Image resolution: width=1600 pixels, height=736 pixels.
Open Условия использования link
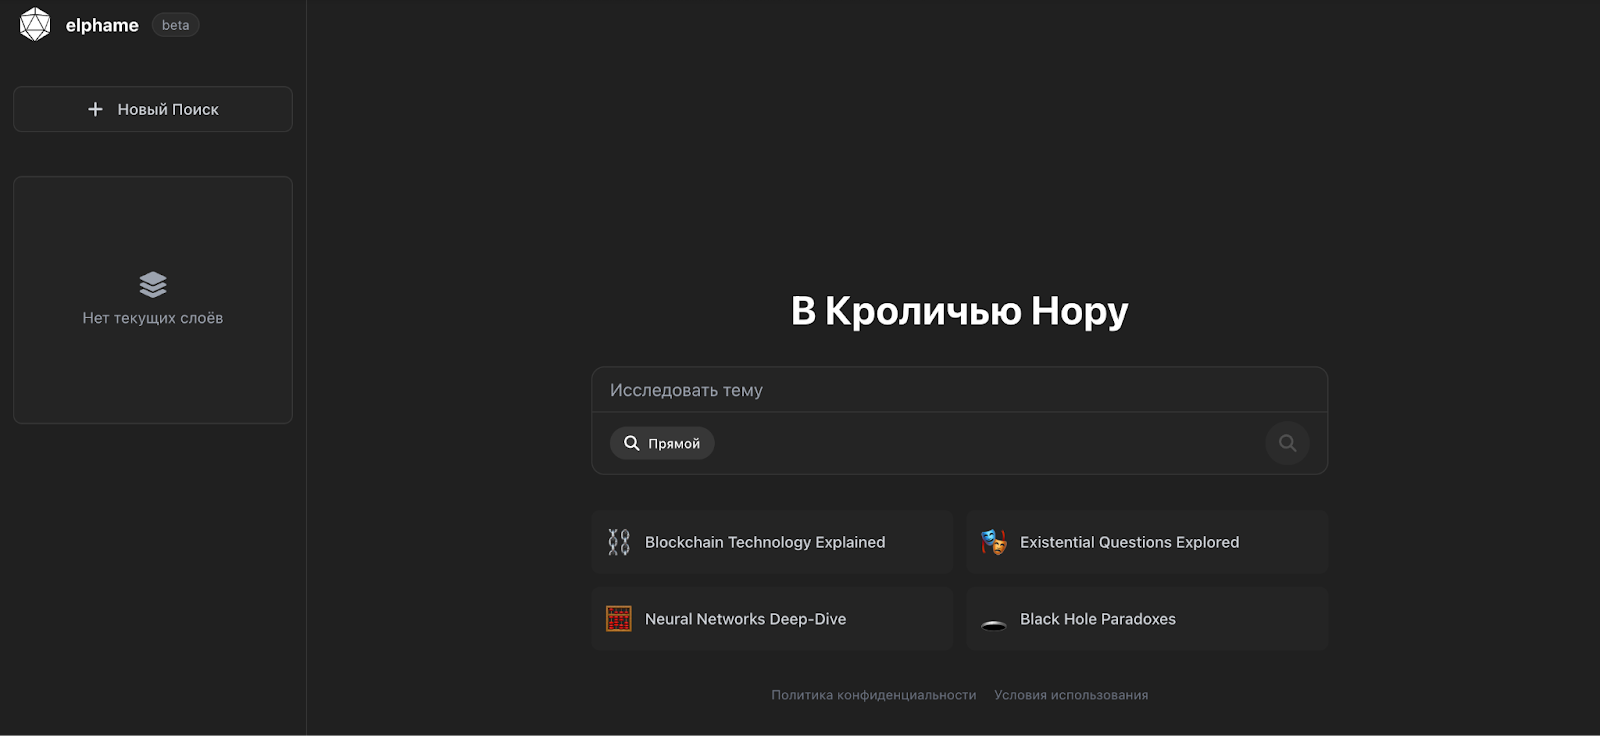click(x=1070, y=695)
